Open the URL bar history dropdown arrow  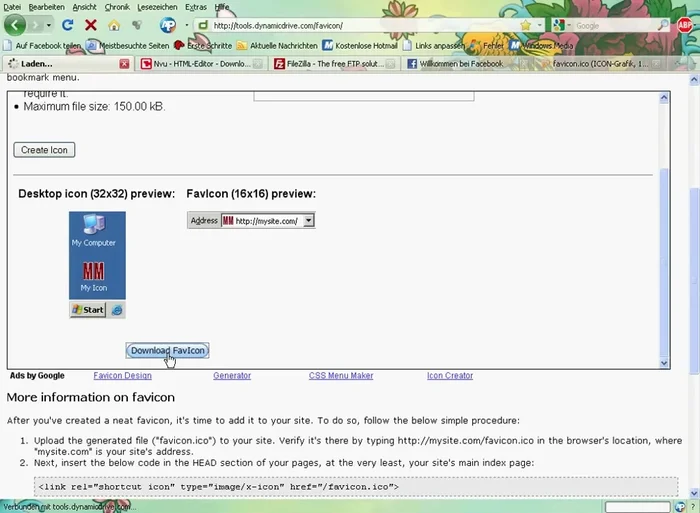[538, 25]
